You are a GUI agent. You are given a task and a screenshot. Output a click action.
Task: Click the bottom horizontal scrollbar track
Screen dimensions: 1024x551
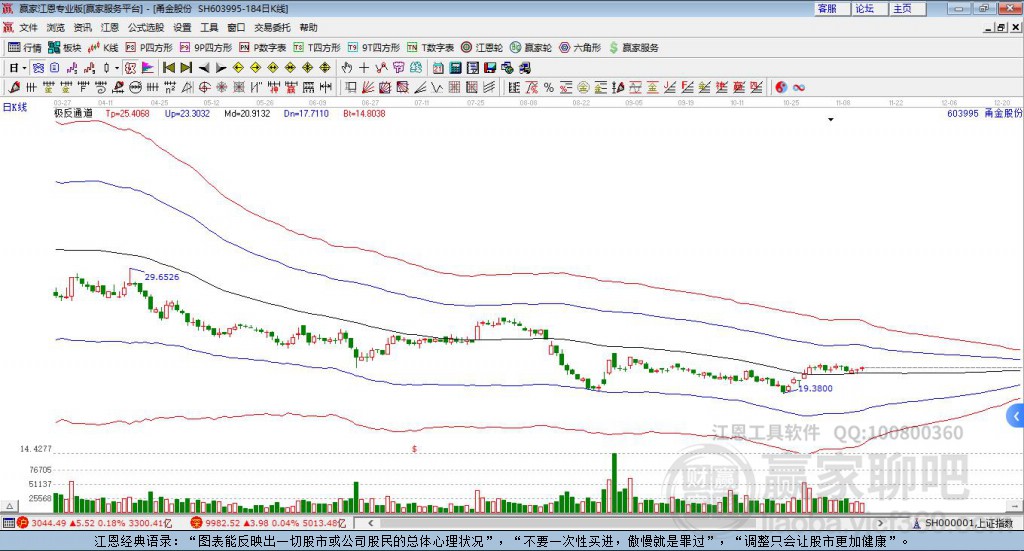(x=626, y=523)
